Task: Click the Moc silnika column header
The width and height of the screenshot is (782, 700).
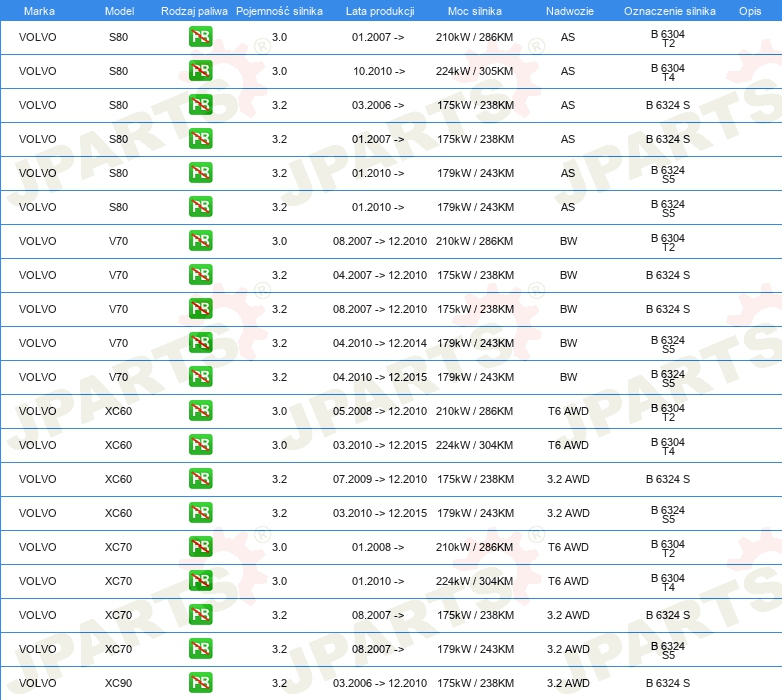Action: coord(475,11)
